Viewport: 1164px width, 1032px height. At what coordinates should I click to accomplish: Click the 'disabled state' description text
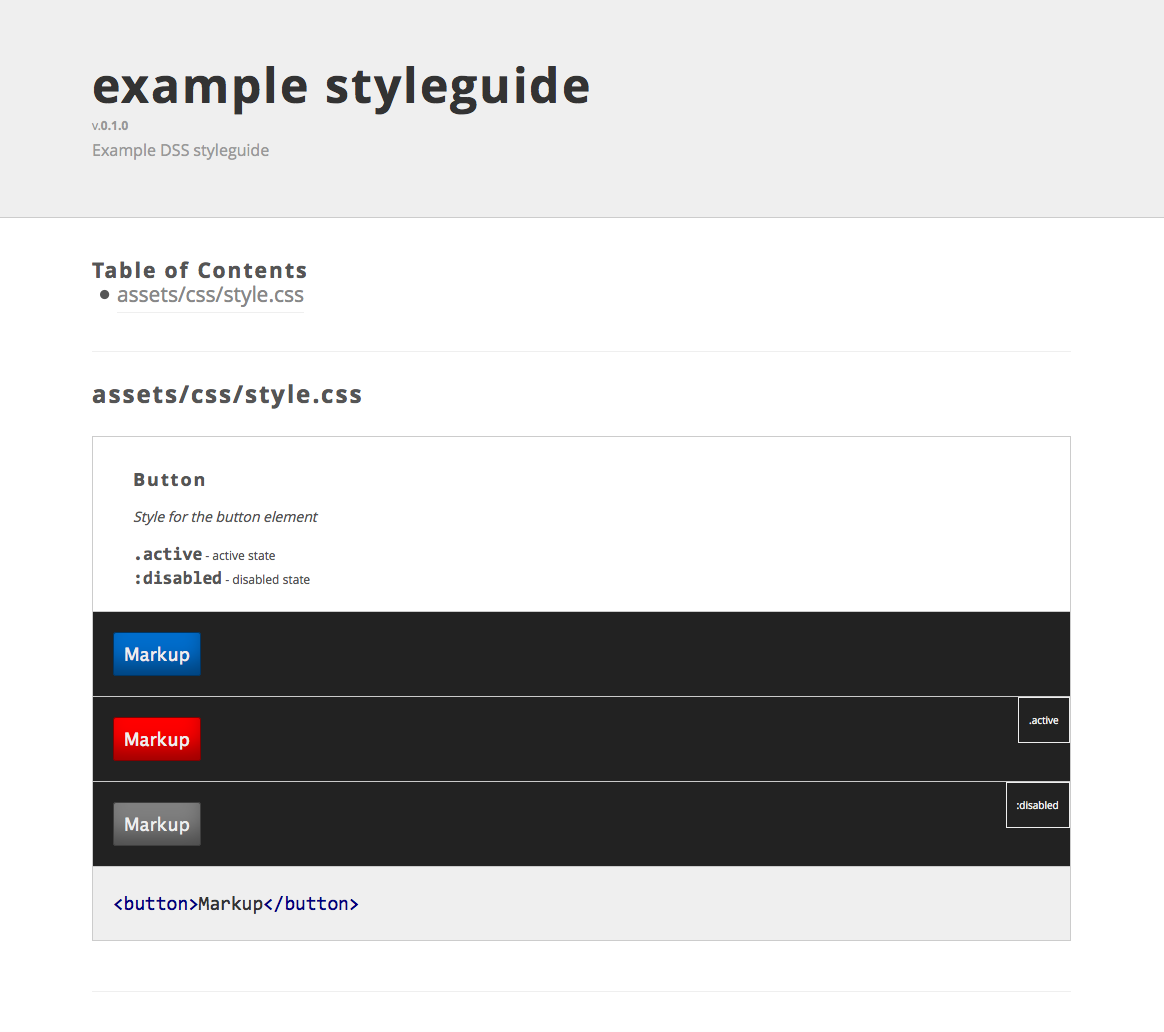tap(271, 579)
